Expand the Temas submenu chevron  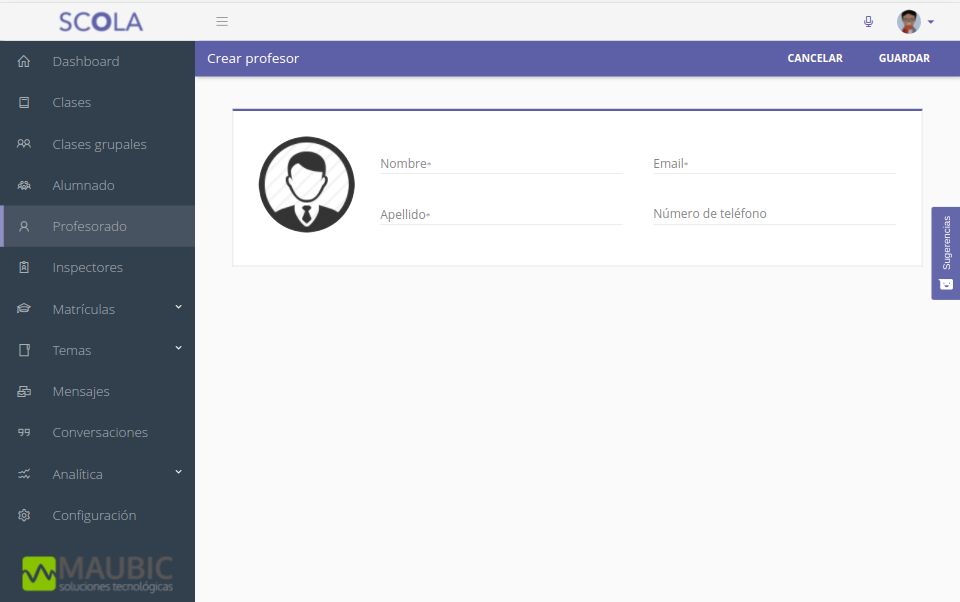click(x=178, y=348)
